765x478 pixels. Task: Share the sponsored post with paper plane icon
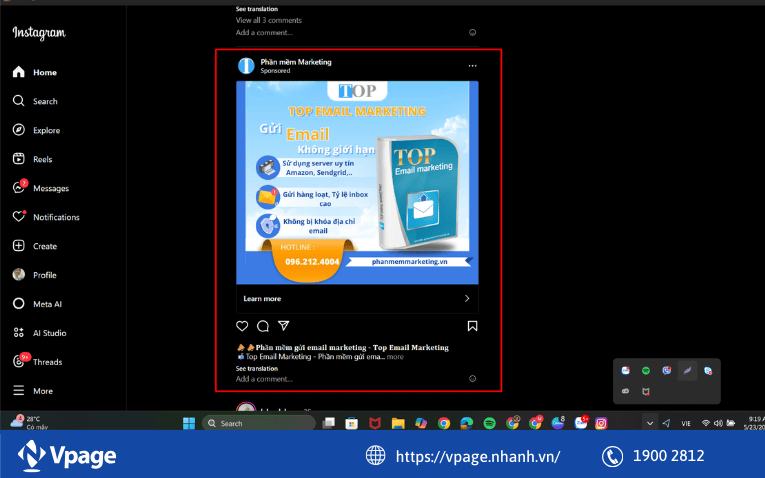[x=283, y=326]
